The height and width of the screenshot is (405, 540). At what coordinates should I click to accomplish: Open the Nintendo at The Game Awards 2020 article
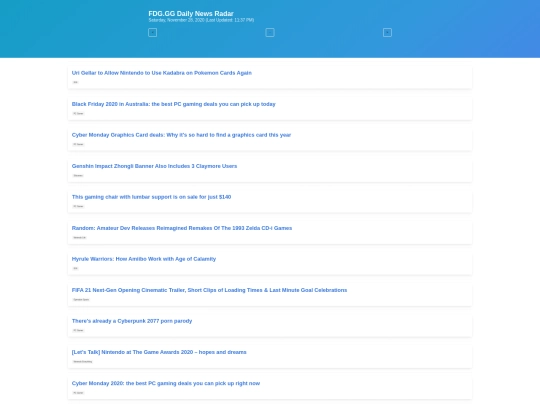159,352
